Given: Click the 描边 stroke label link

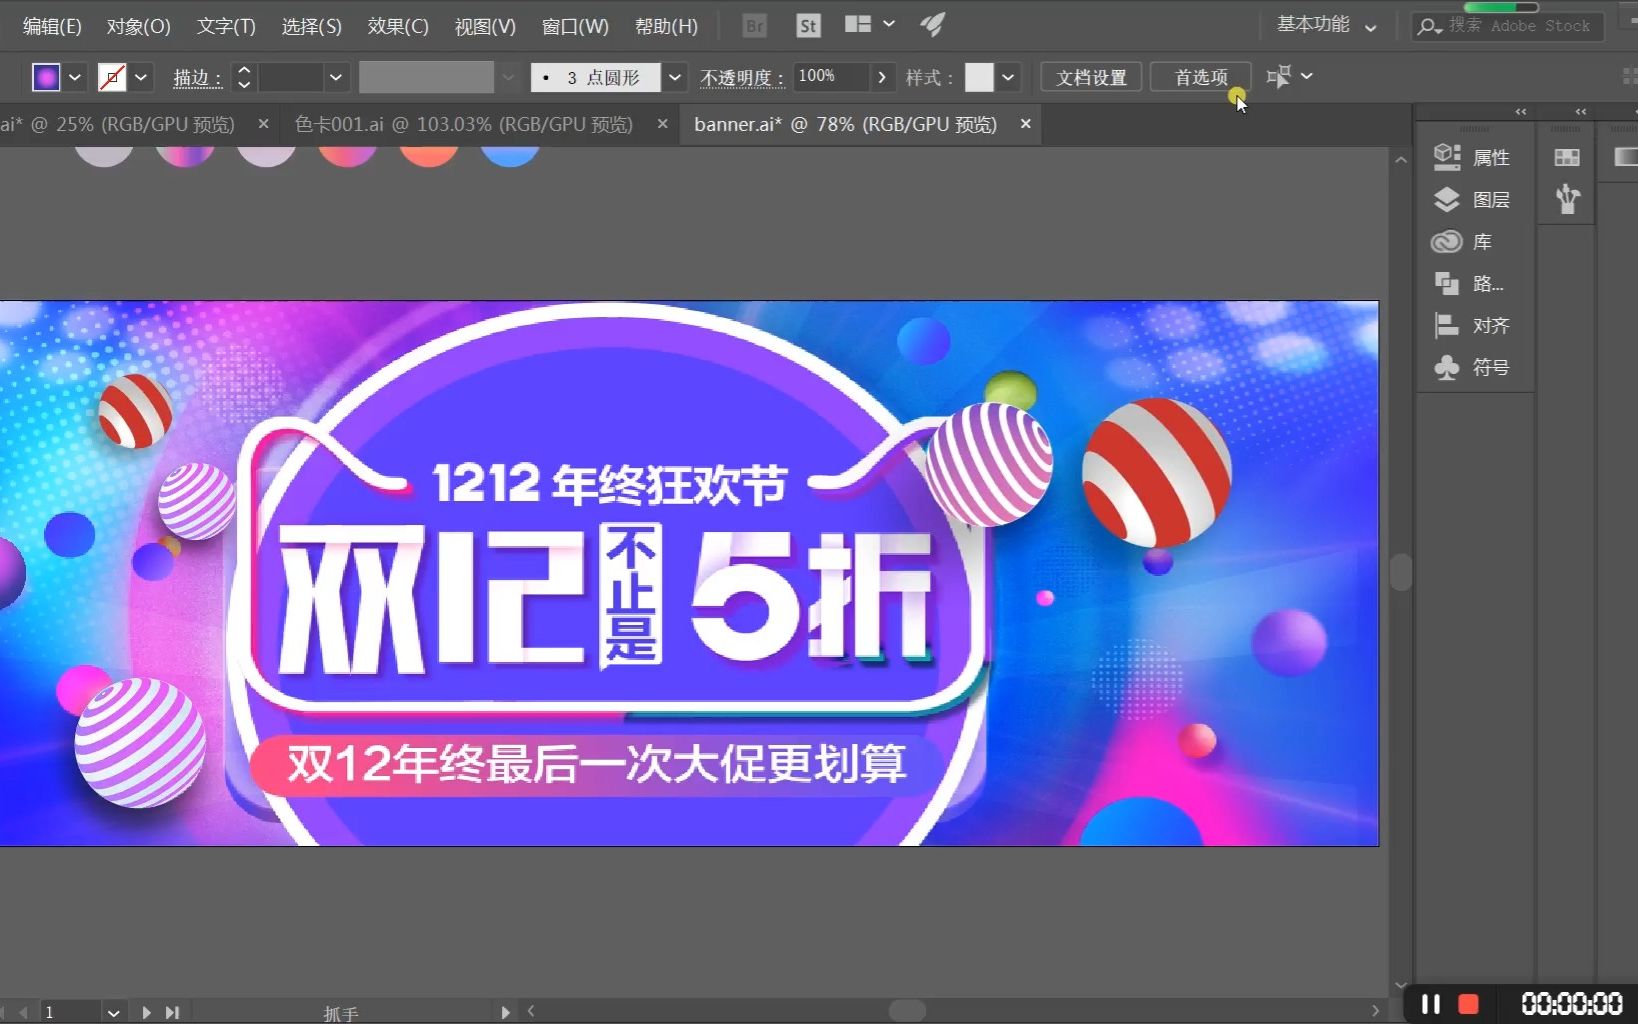Looking at the screenshot, I should pyautogui.click(x=197, y=77).
